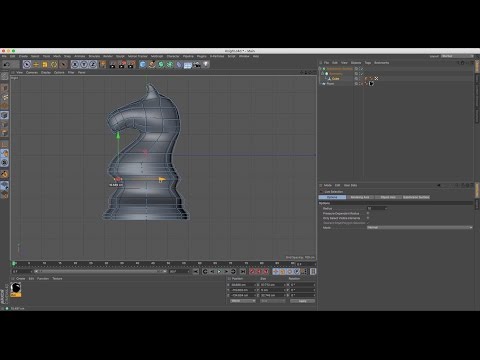Image resolution: width=480 pixels, height=360 pixels.
Task: Open the Layout dropdown
Action: pos(457,56)
